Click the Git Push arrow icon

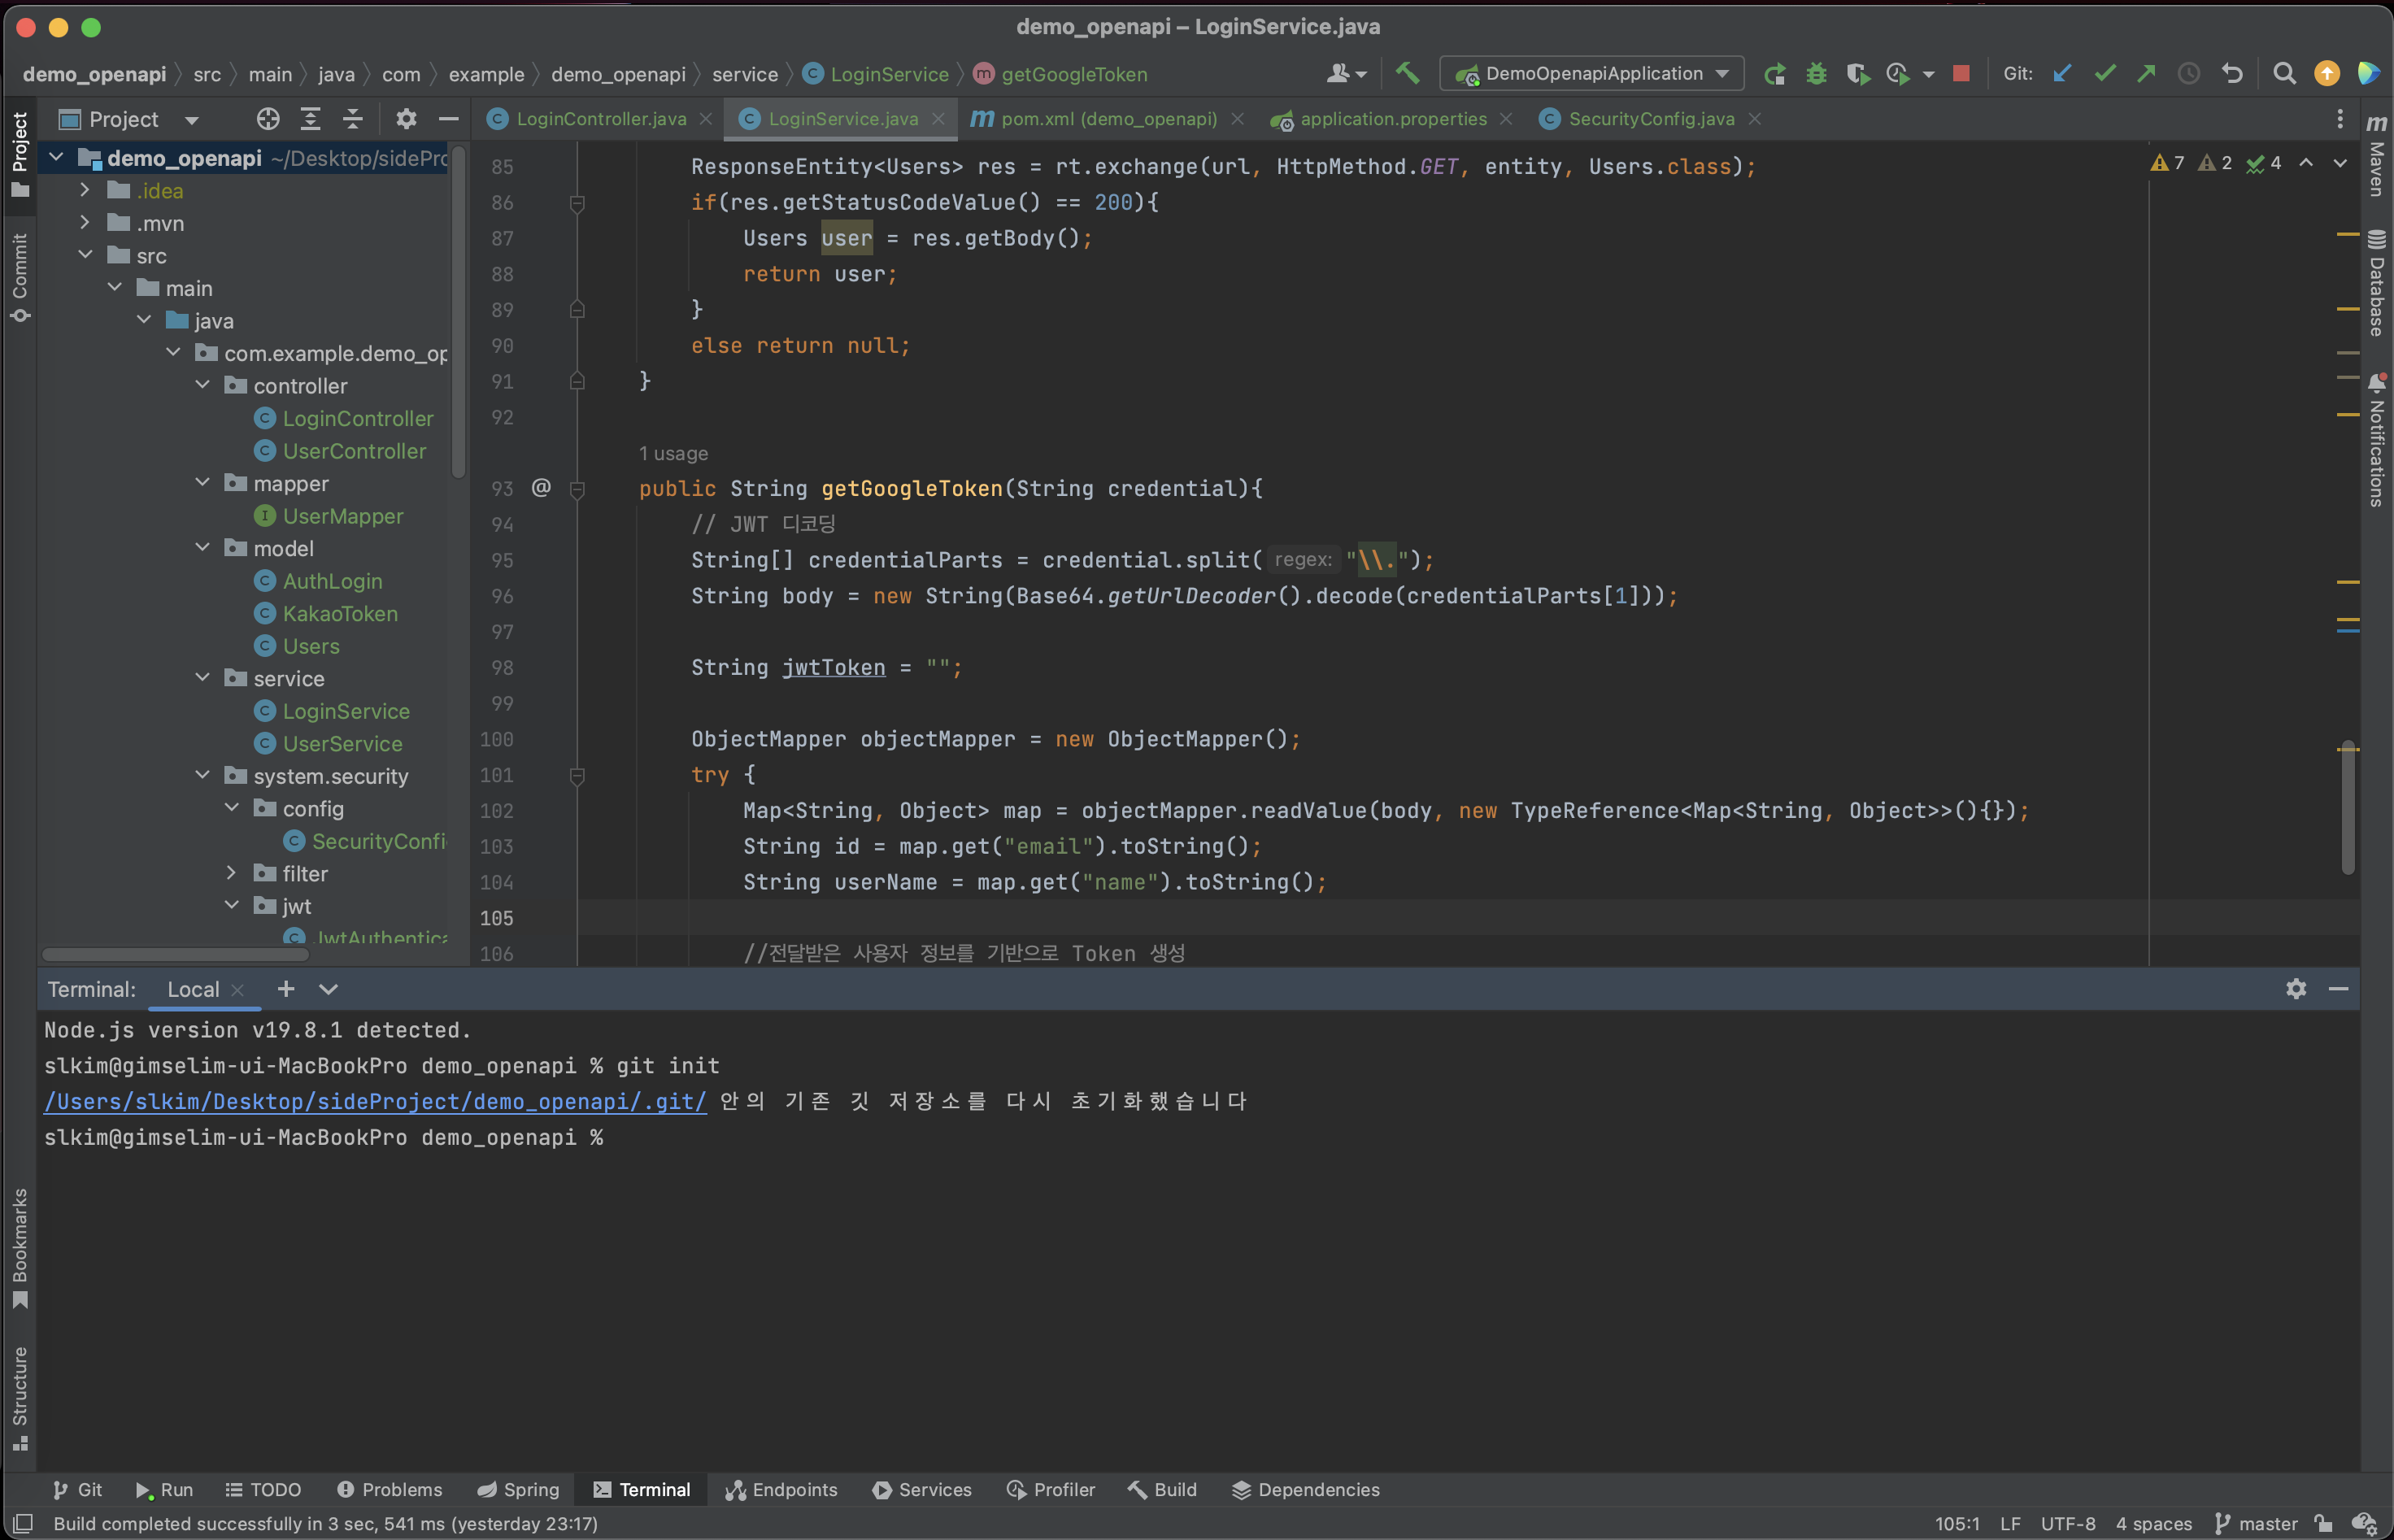2146,74
